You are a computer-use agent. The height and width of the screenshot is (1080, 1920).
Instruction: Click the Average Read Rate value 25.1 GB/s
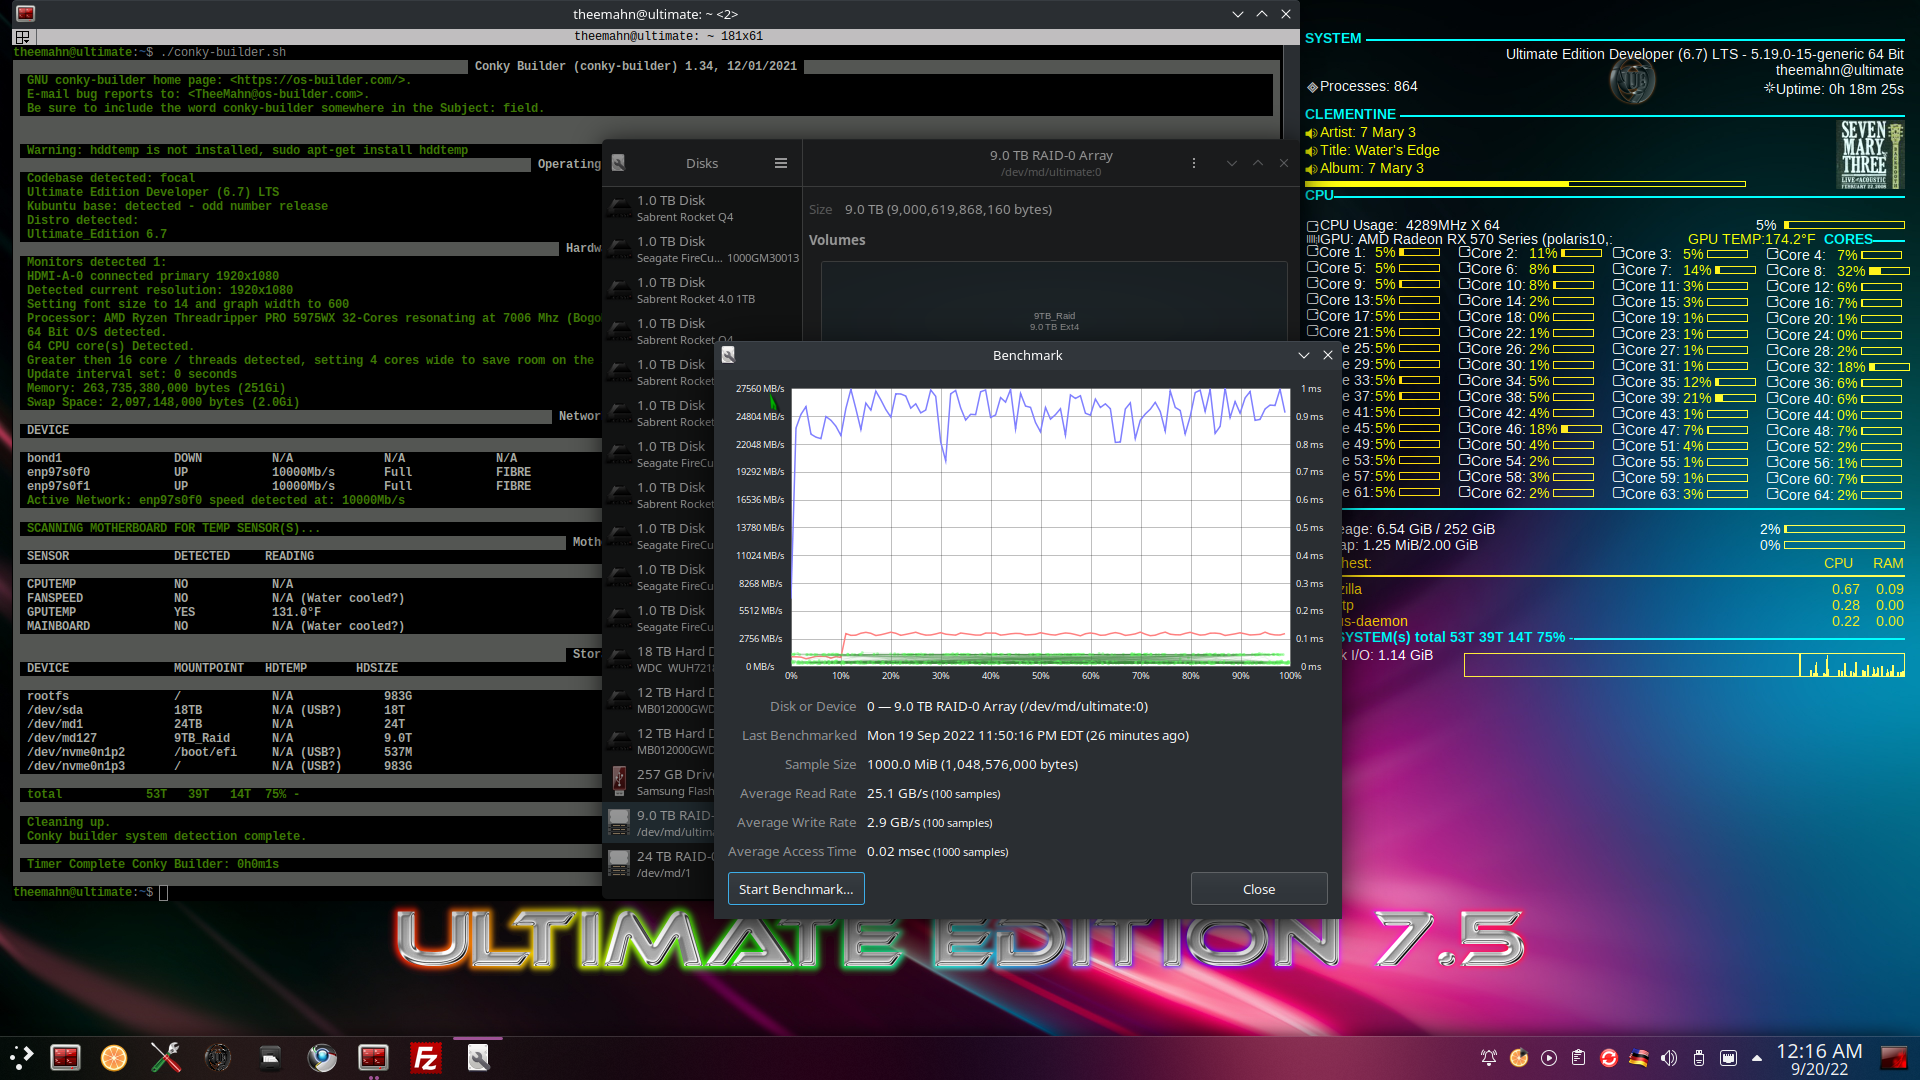tap(933, 793)
